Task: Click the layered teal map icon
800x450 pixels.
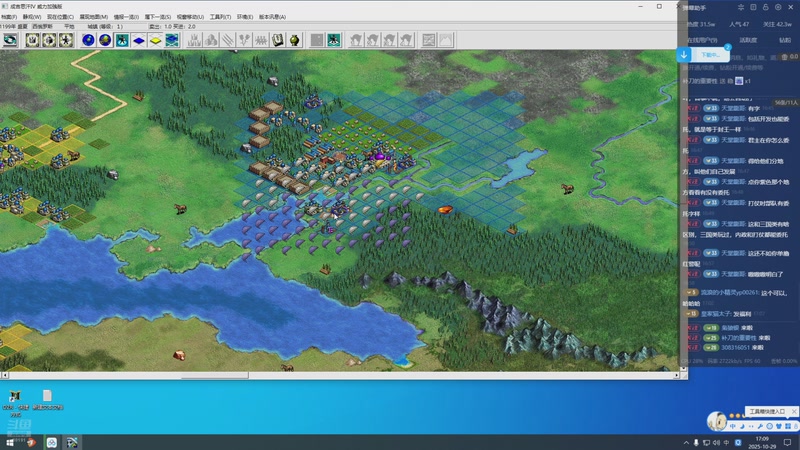Action: pyautogui.click(x=172, y=40)
